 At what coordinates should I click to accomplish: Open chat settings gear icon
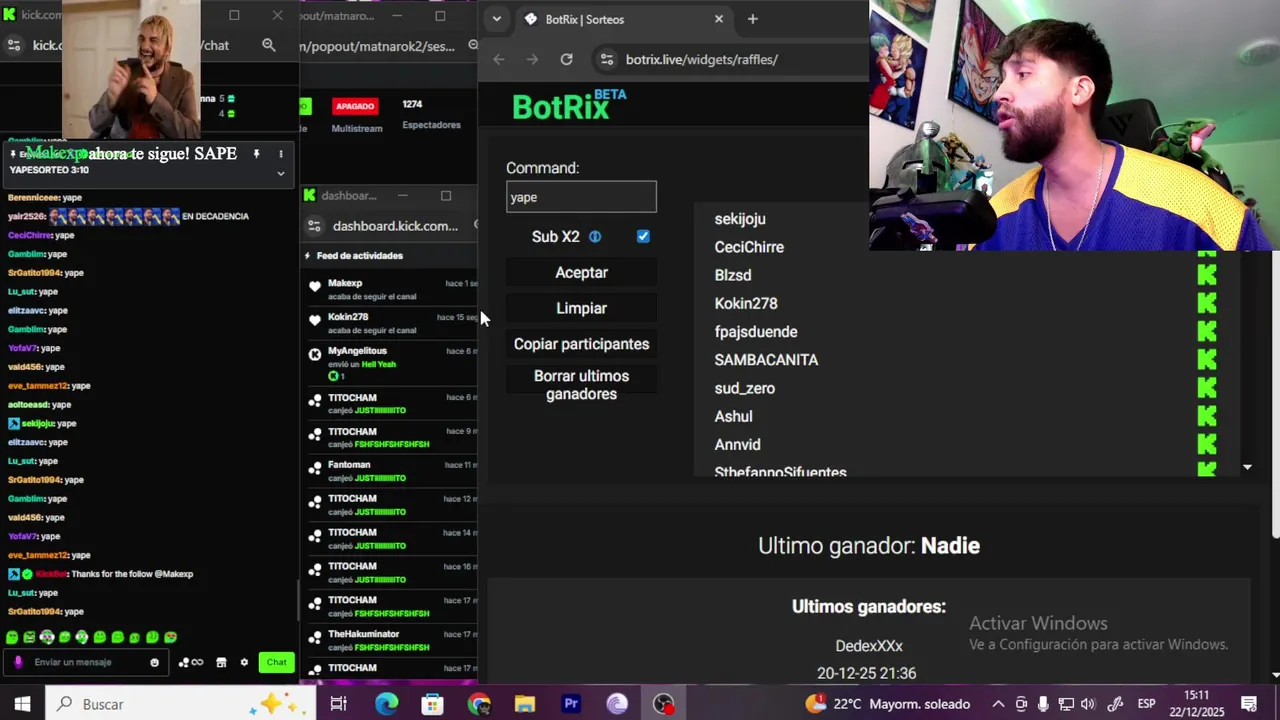click(x=244, y=662)
